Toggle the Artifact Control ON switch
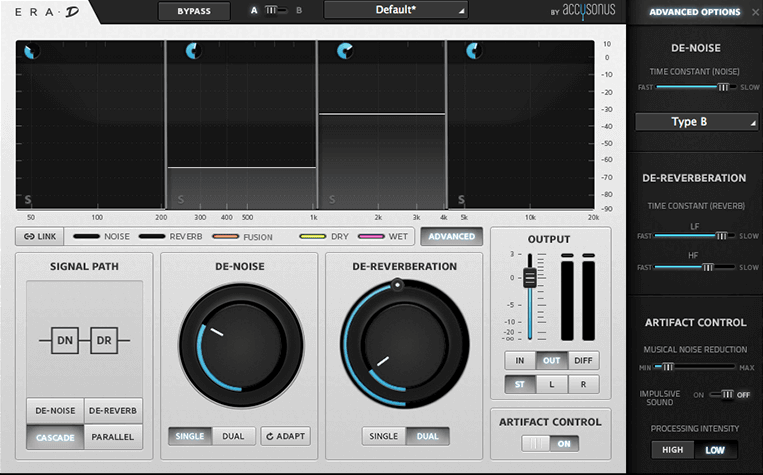This screenshot has height=475, width=763. coord(550,444)
